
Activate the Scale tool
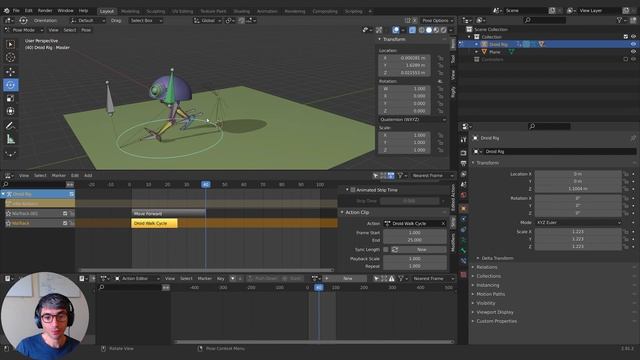tap(11, 98)
